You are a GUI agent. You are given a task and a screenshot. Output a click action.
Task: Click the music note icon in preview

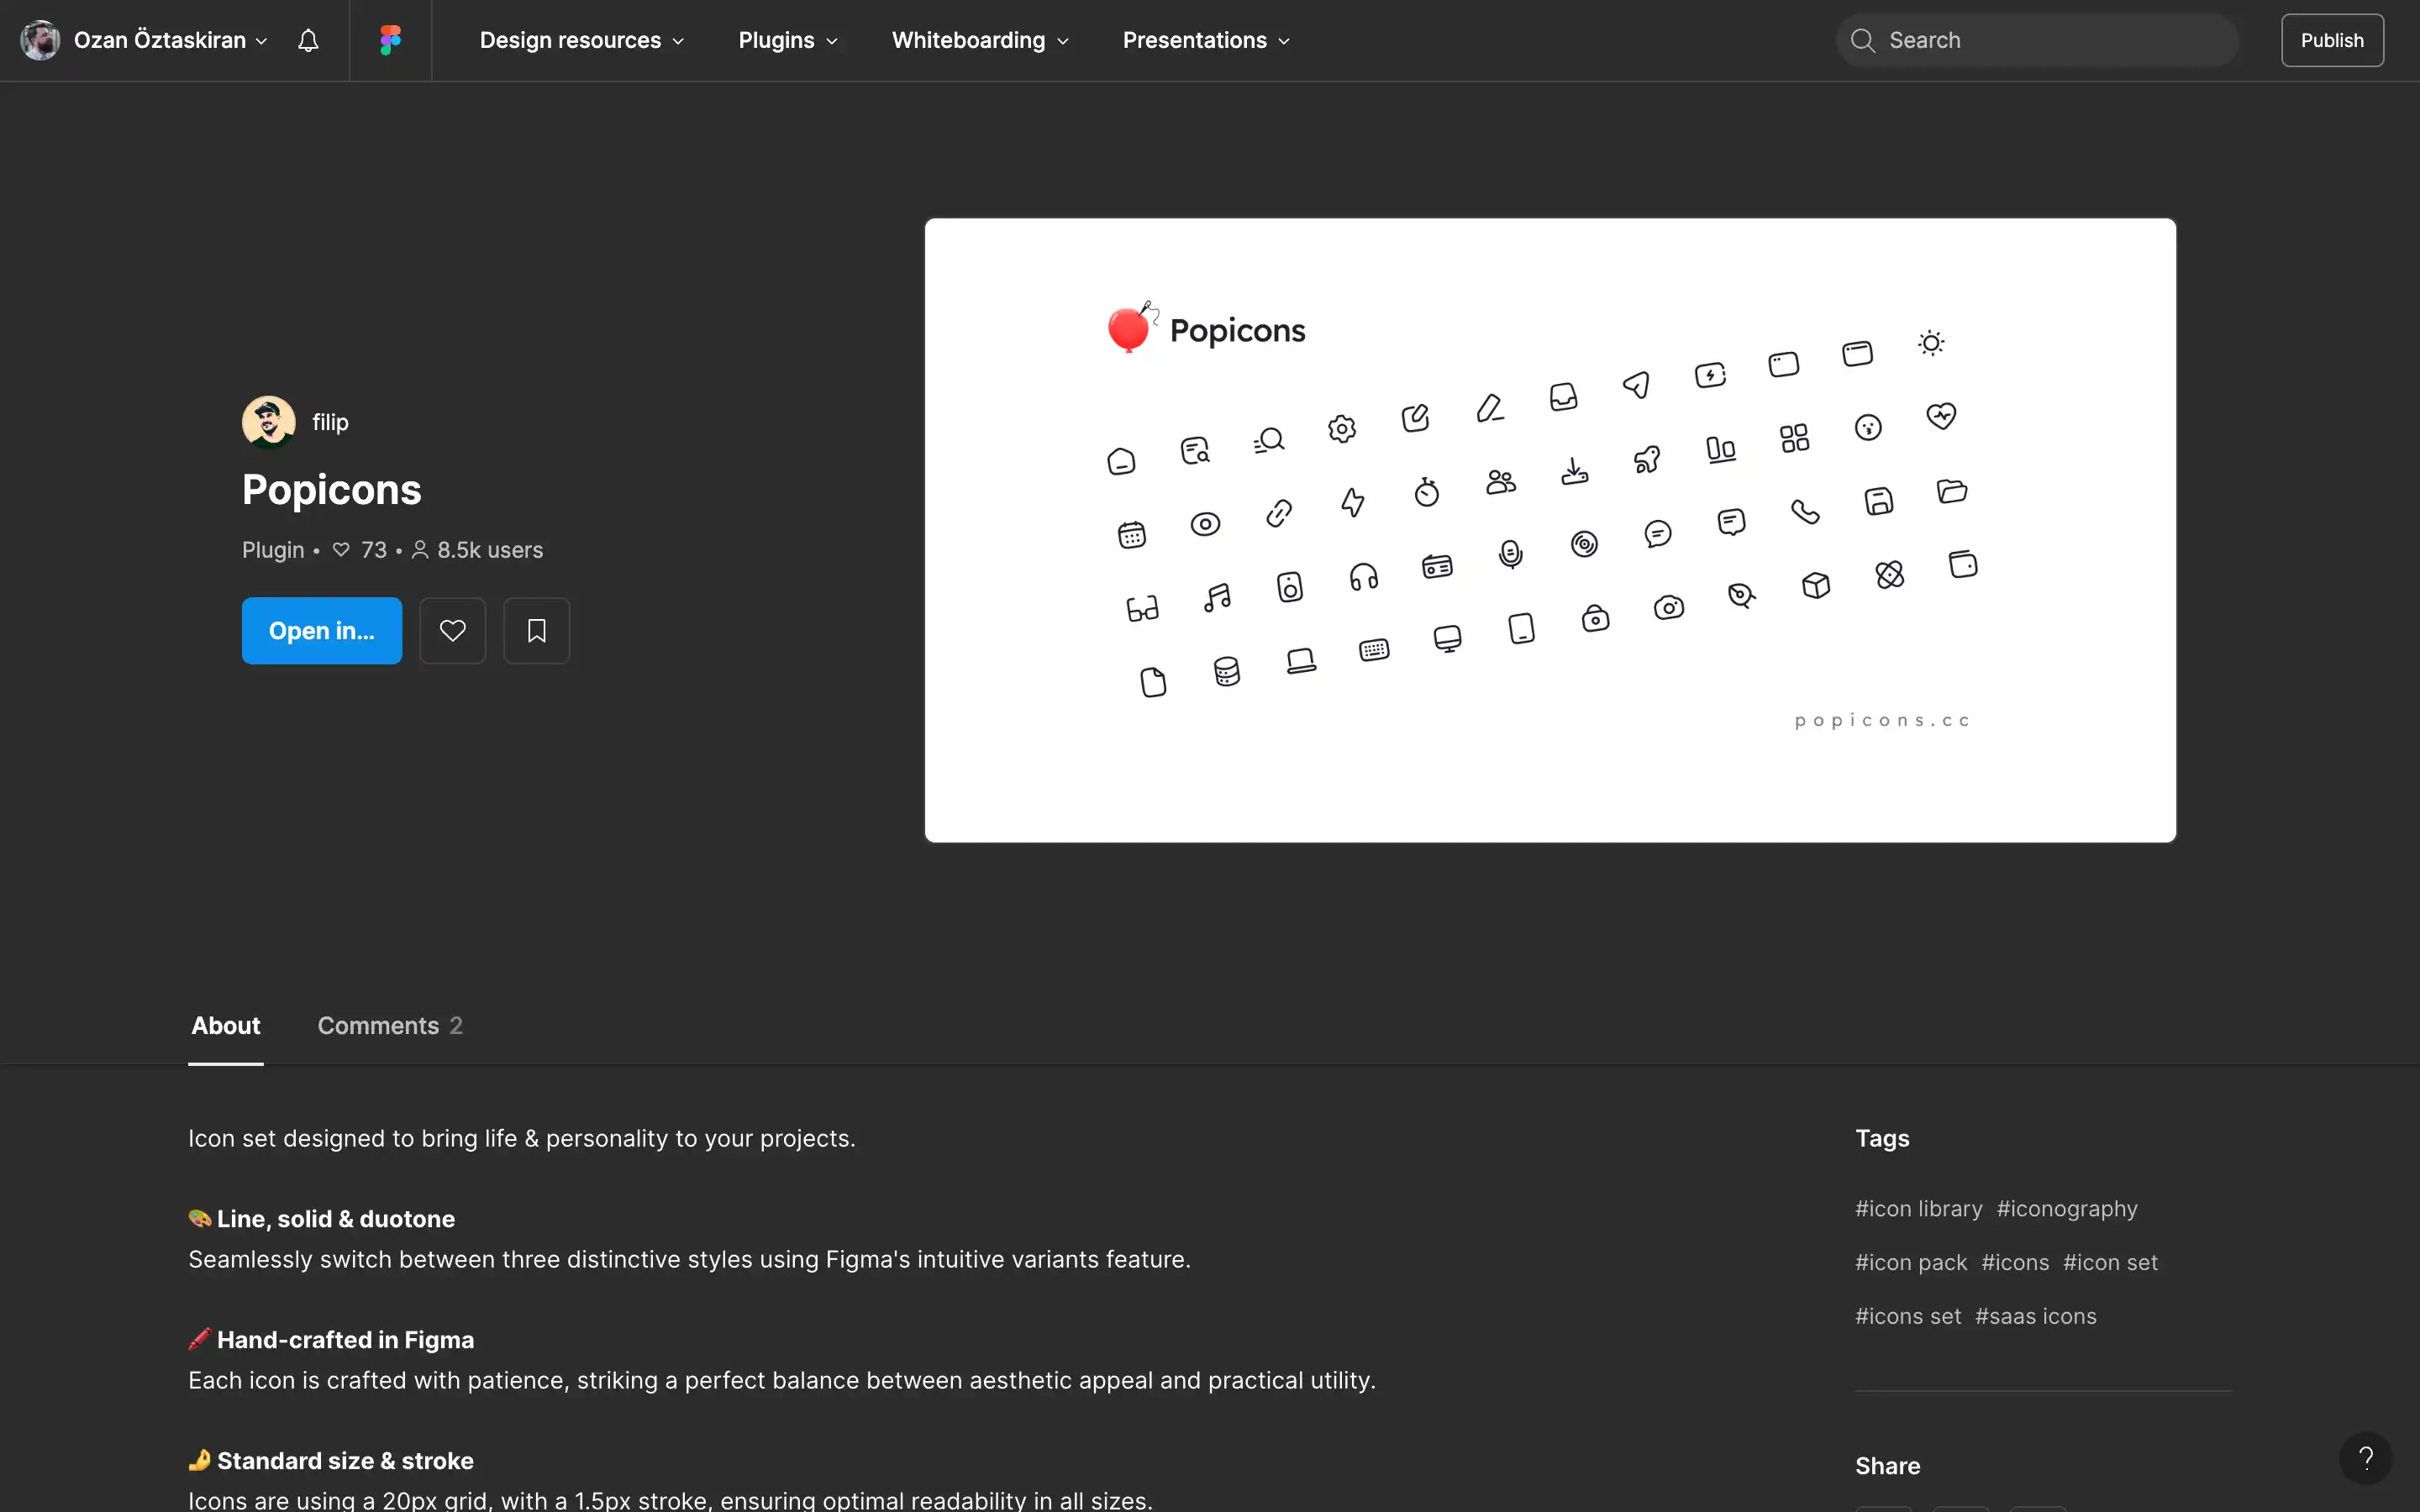(1217, 598)
